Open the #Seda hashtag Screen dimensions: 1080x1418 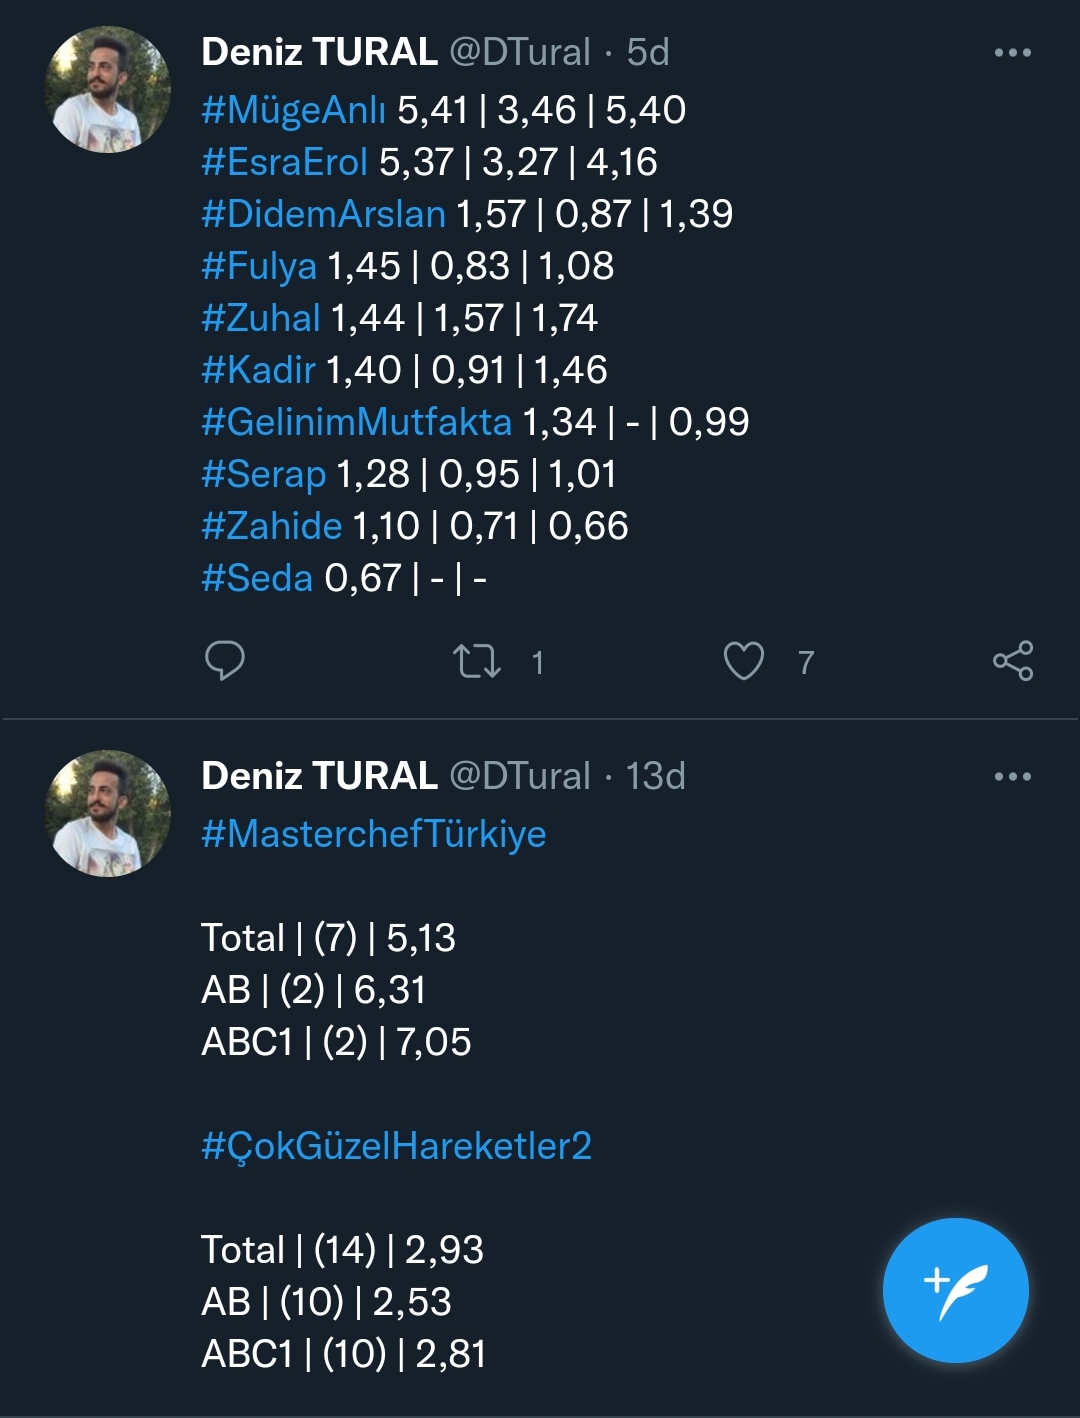(257, 578)
